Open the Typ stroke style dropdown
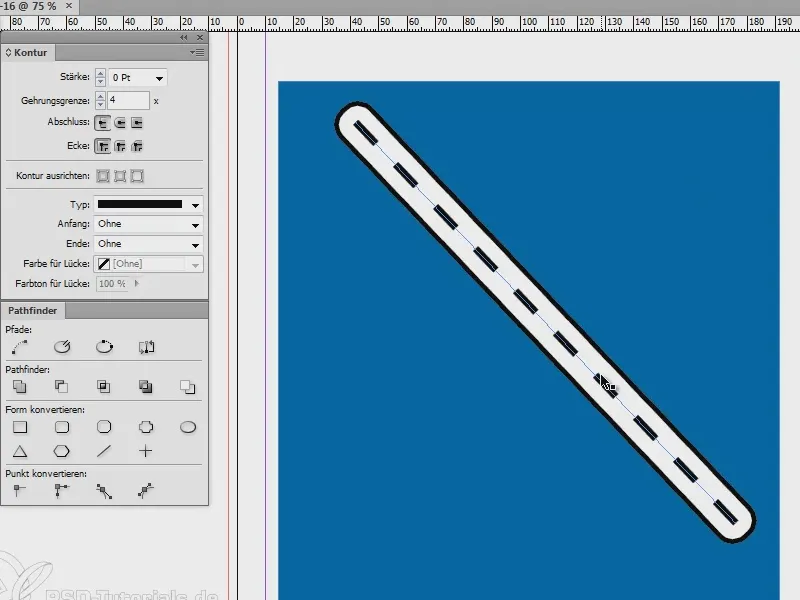The height and width of the screenshot is (600, 800). point(195,205)
